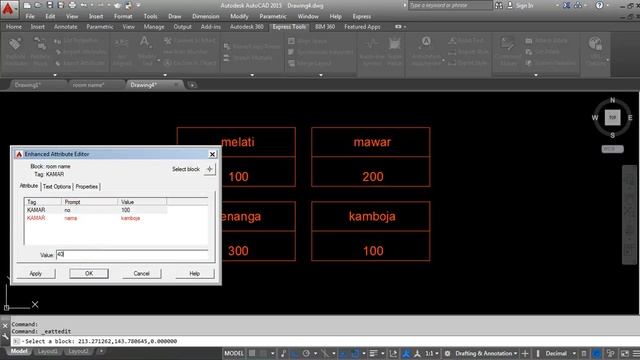Switch to the room name* drawing tab
This screenshot has height=360, width=640.
(x=89, y=85)
